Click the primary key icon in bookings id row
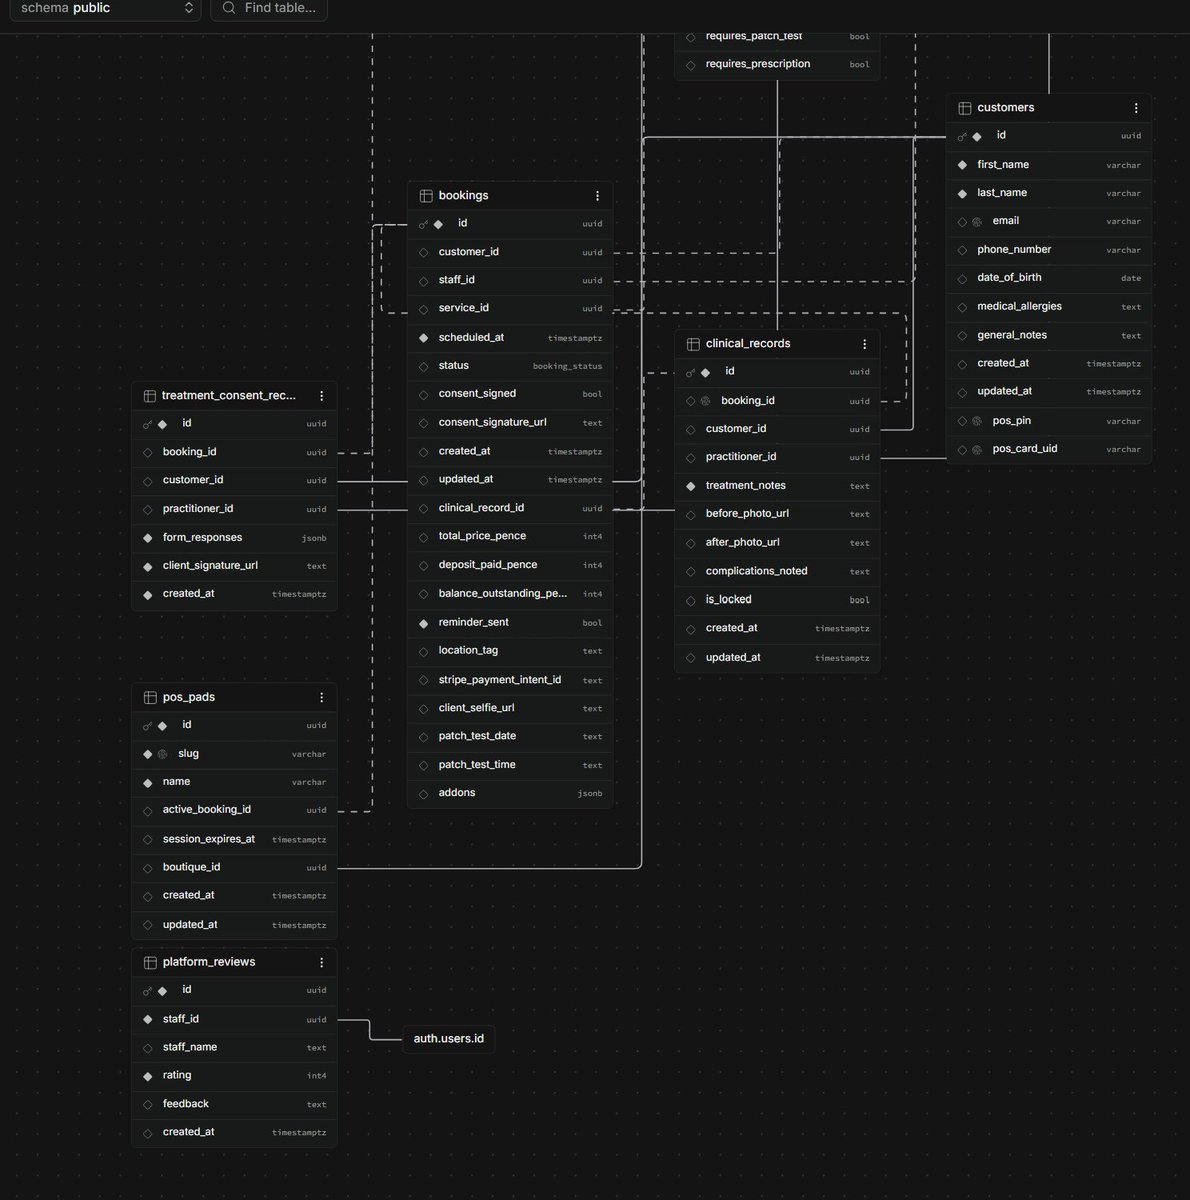 click(x=423, y=224)
